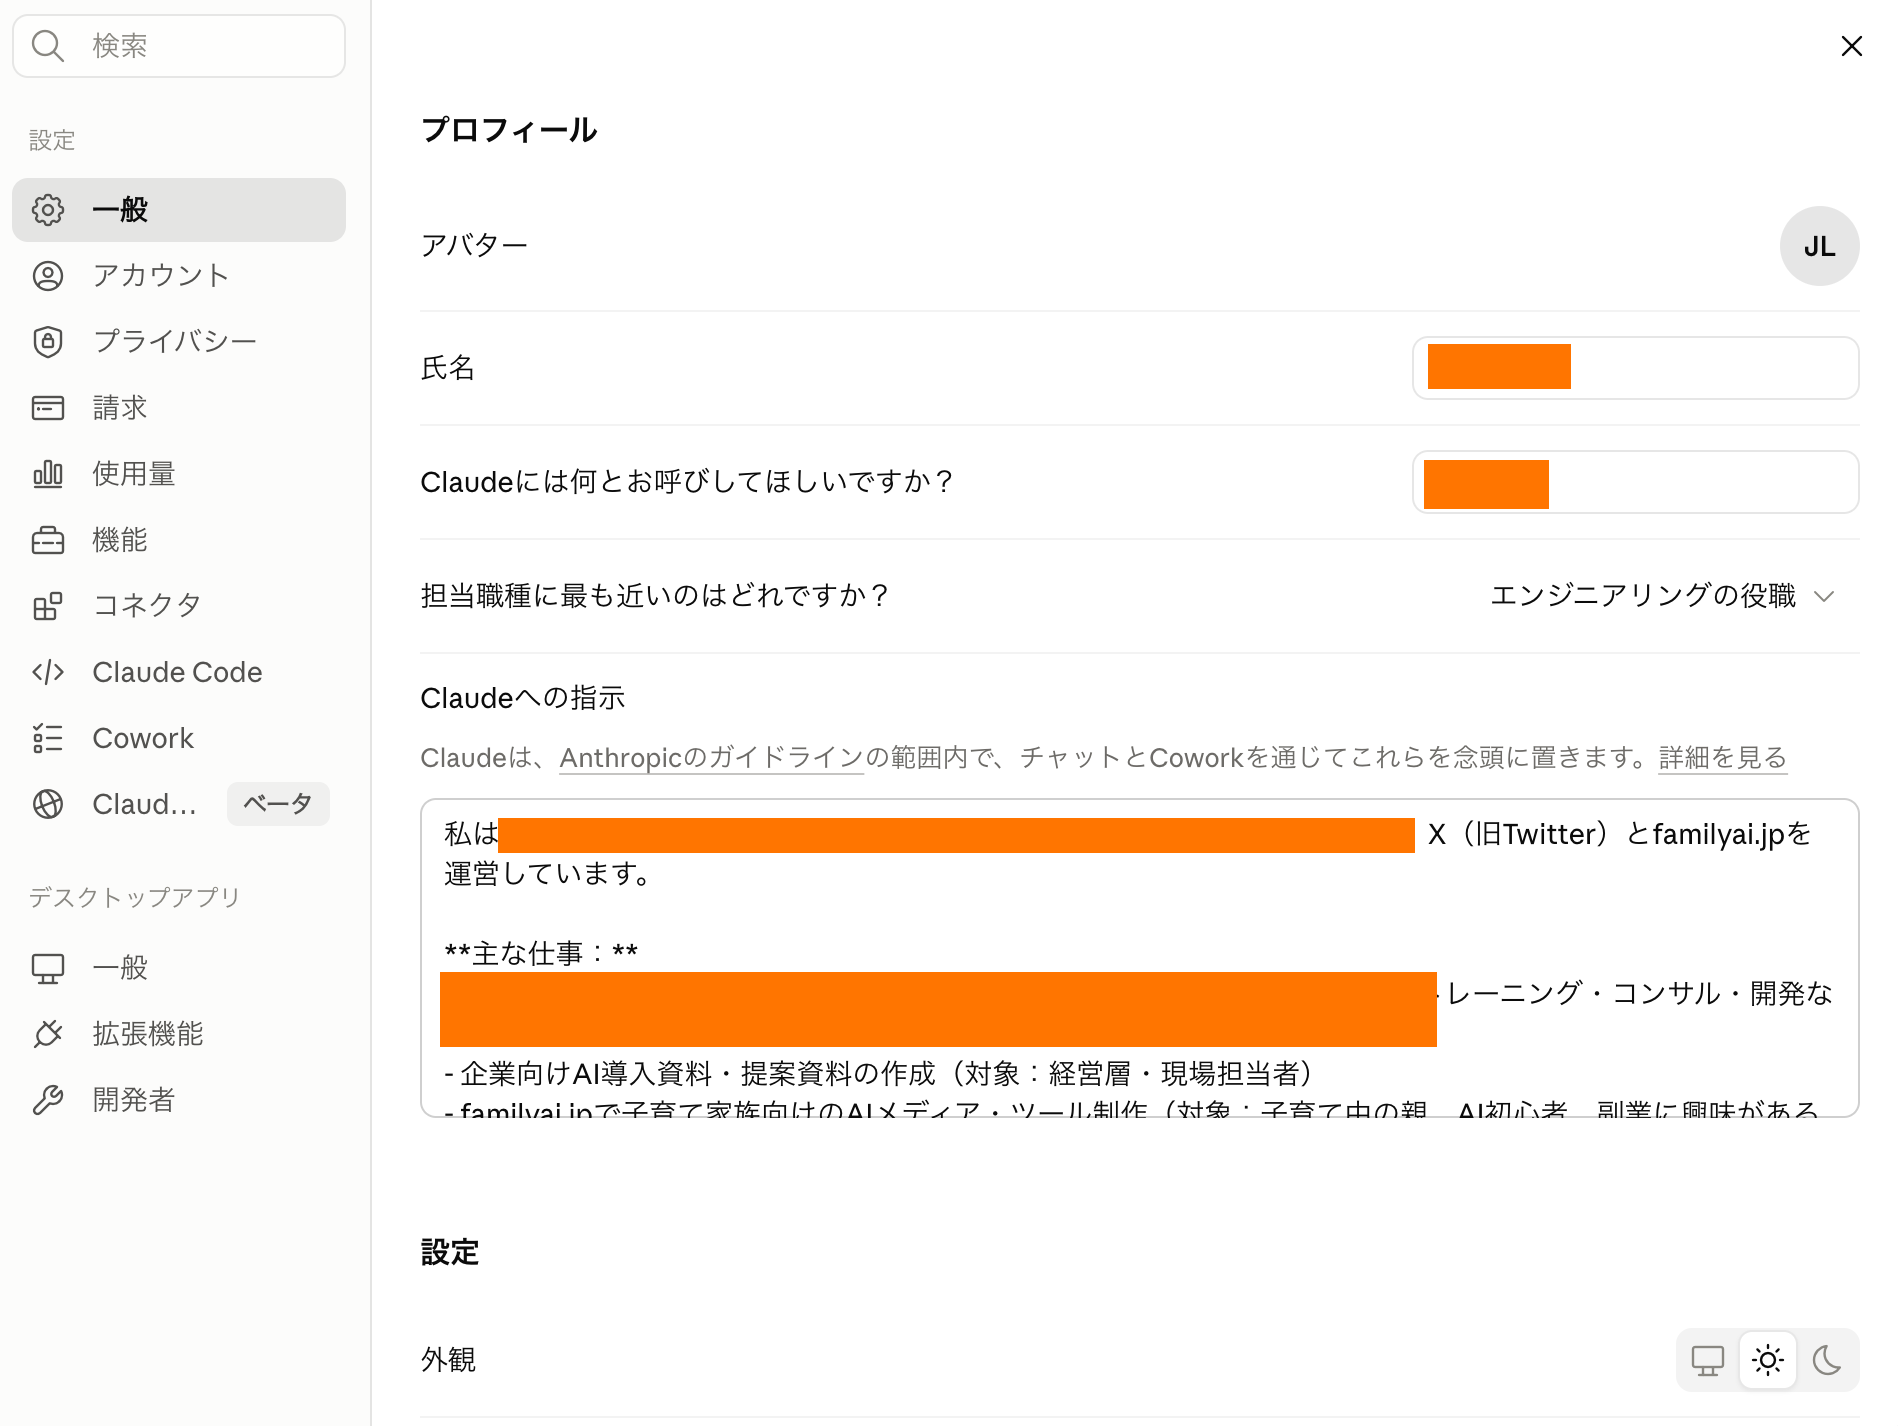Click the アカウント person icon
This screenshot has height=1426, width=1898.
[x=47, y=276]
